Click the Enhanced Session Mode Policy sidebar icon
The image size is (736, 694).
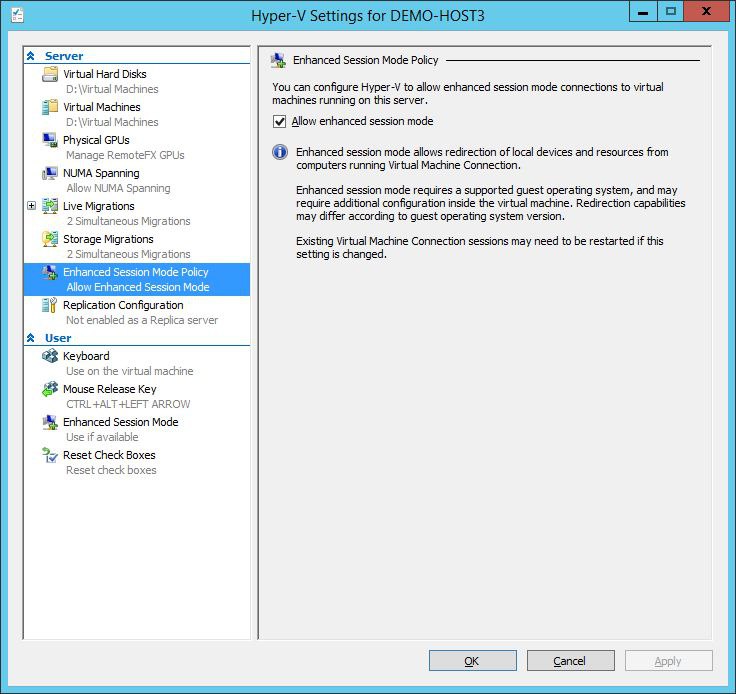click(x=50, y=272)
